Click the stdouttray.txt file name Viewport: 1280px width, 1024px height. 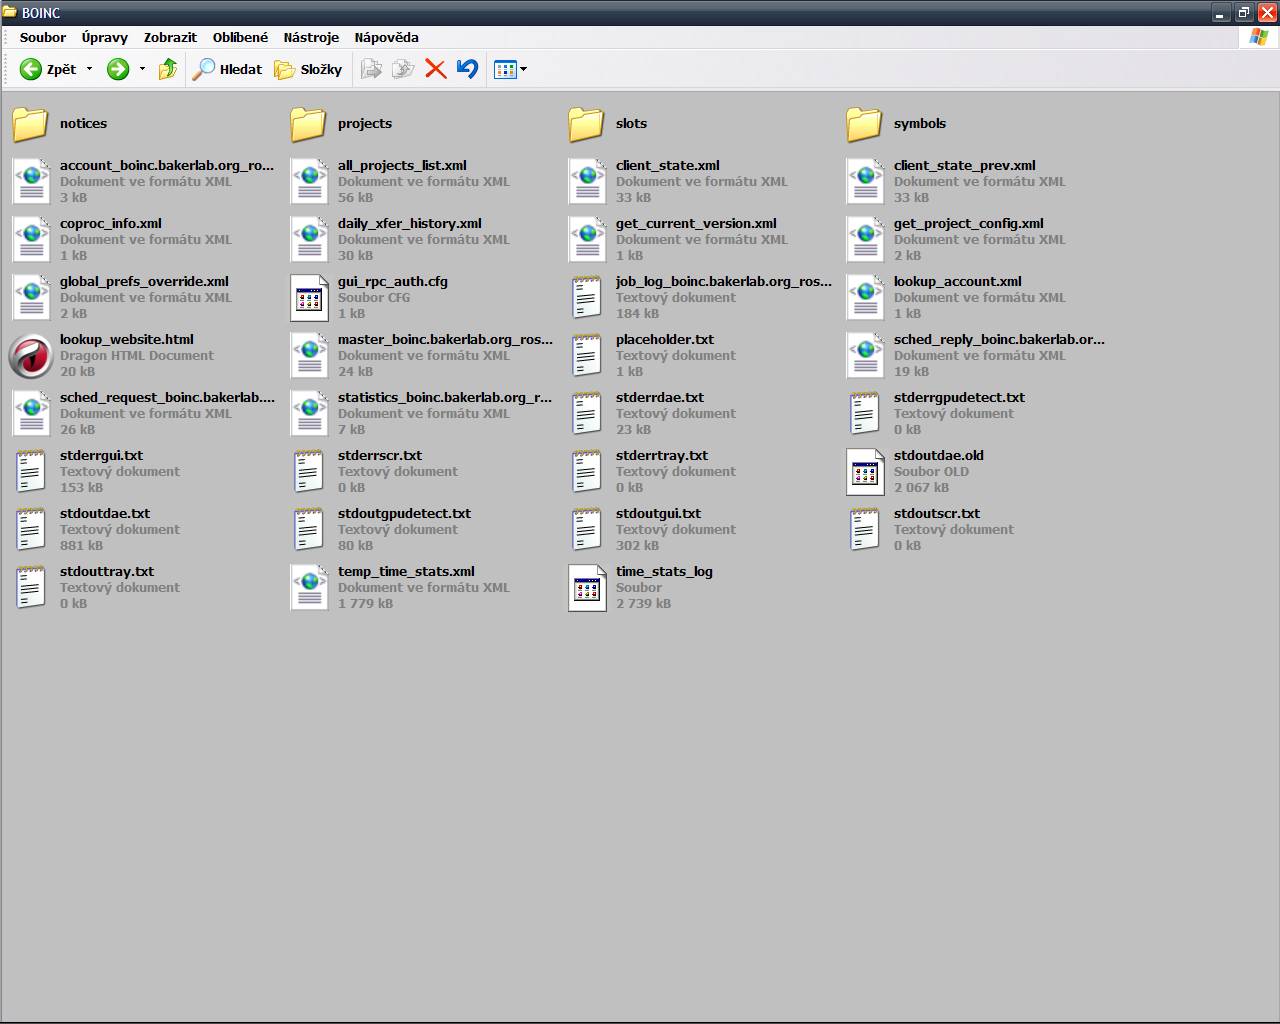107,572
